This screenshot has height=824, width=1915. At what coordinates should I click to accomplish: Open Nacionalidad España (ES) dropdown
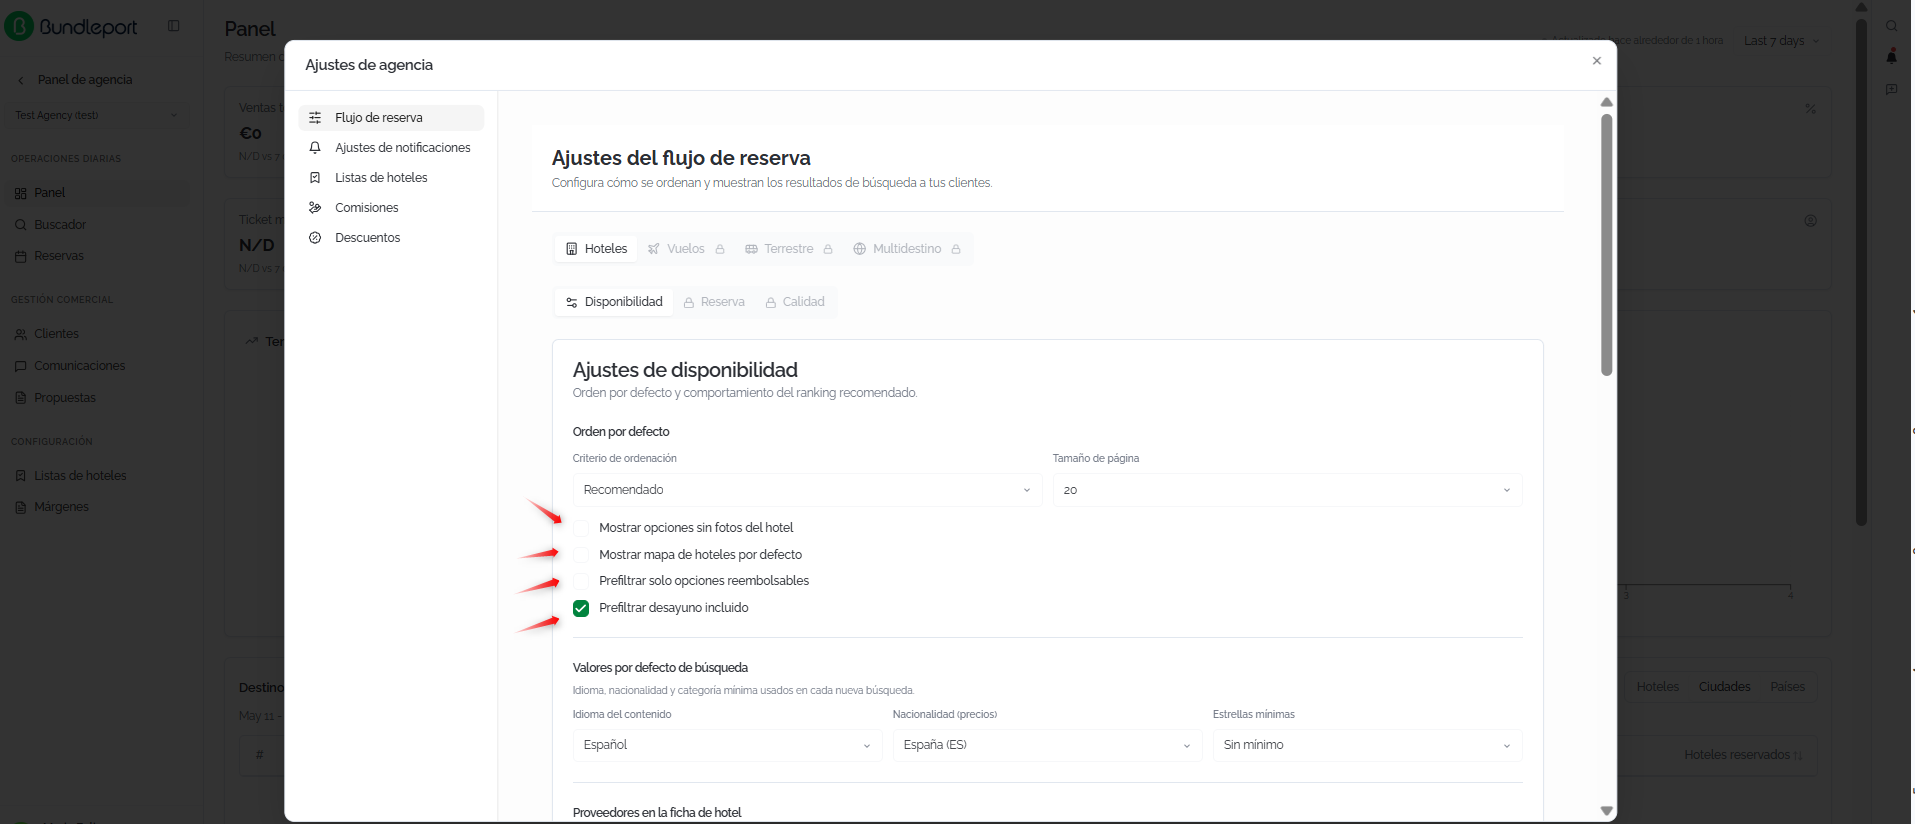(1047, 745)
